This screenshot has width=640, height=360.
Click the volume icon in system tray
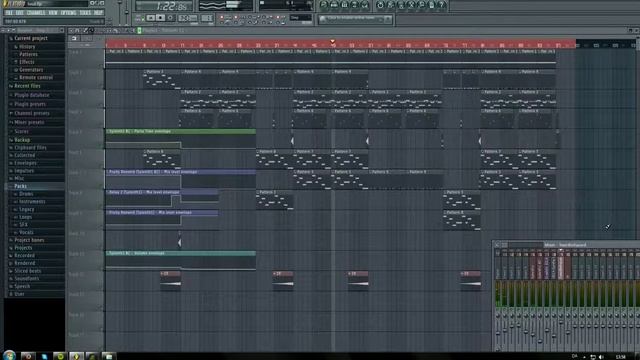pyautogui.click(x=601, y=357)
